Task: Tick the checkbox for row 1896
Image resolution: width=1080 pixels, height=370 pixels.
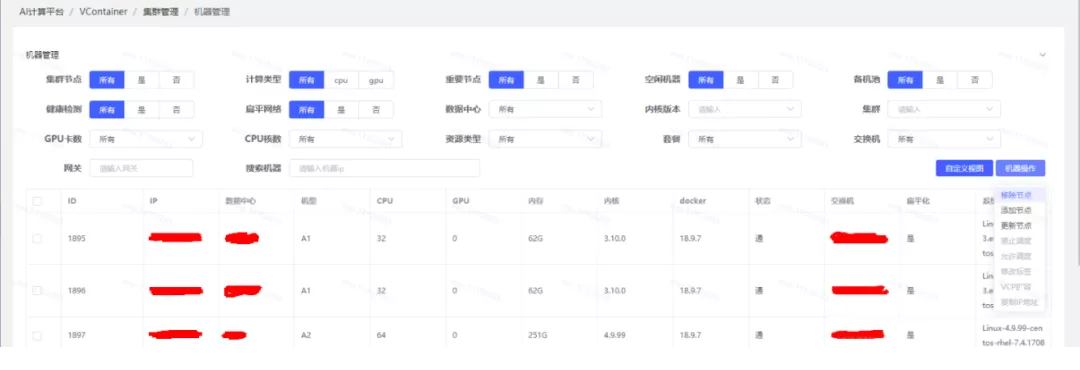Action: coord(37,291)
